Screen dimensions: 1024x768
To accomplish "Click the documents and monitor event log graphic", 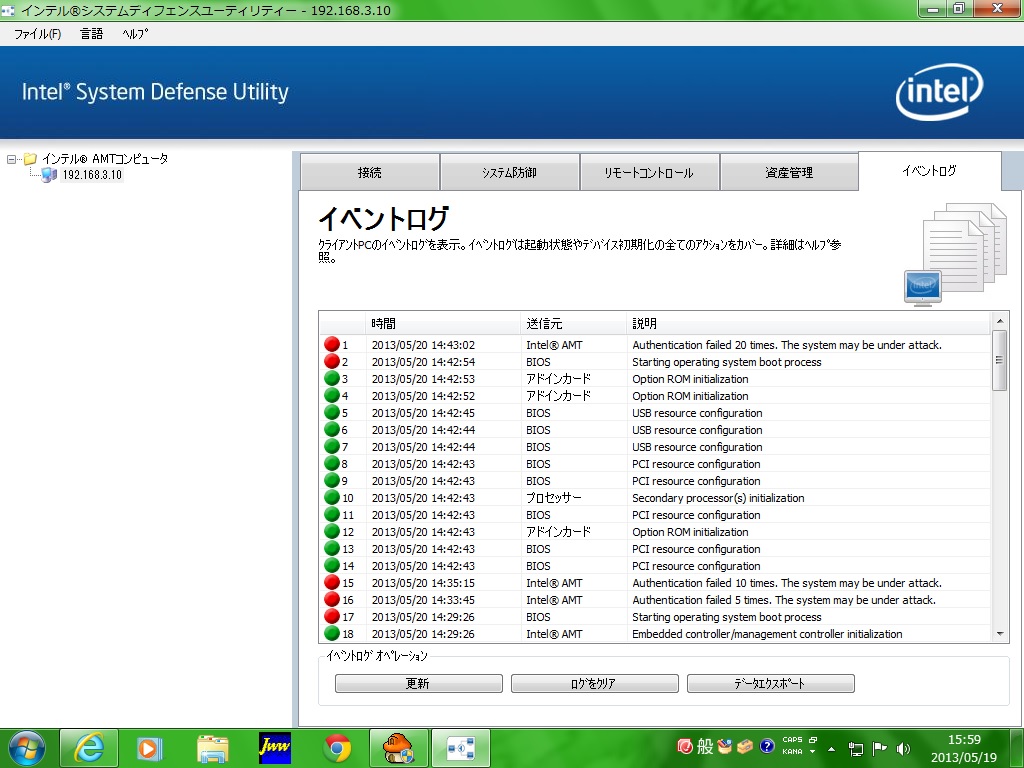I will [955, 255].
